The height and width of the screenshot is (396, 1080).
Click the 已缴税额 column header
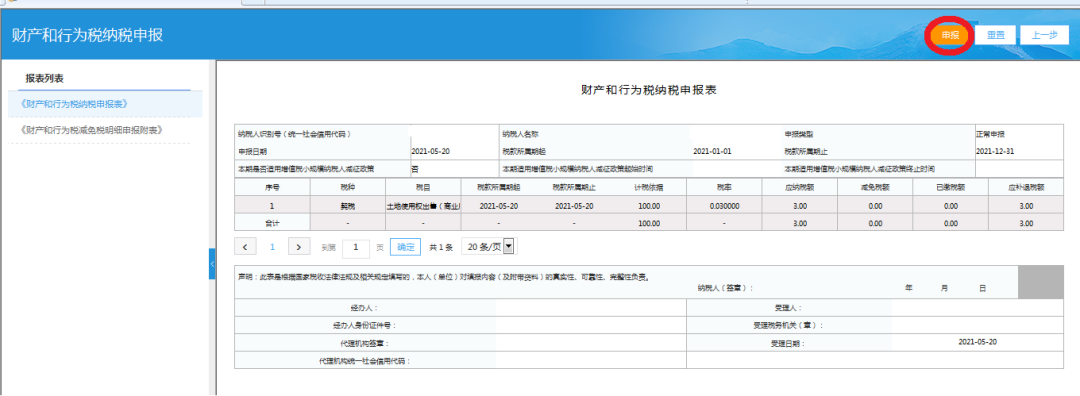[951, 187]
